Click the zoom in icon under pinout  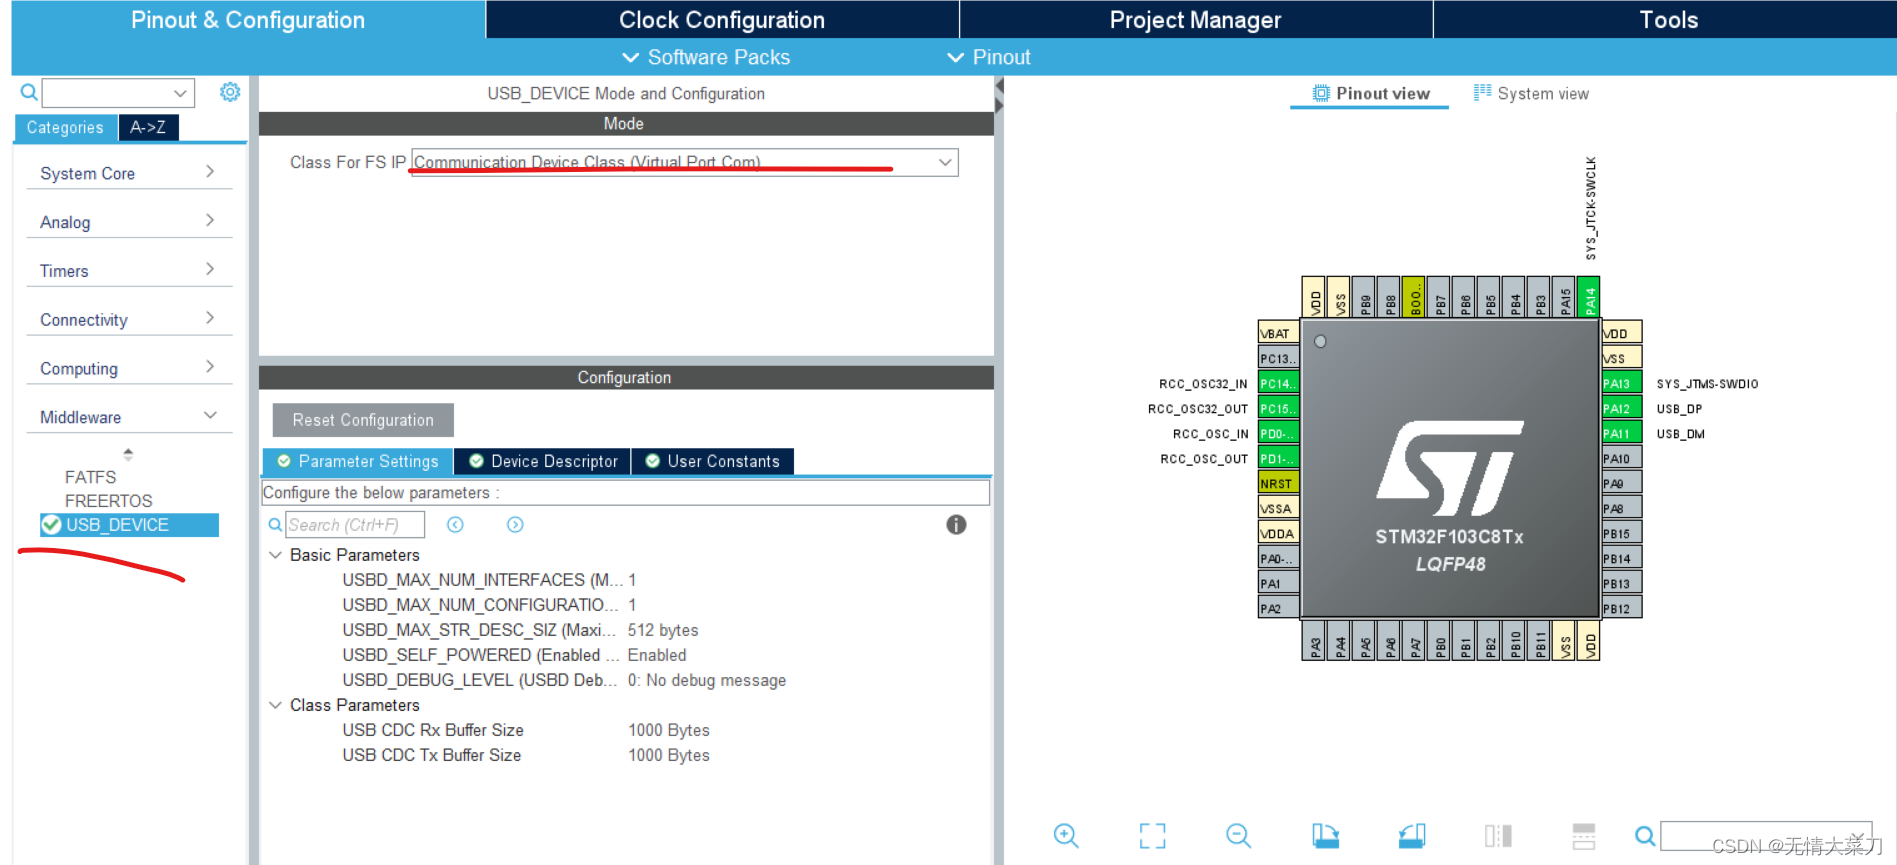pyautogui.click(x=1066, y=836)
